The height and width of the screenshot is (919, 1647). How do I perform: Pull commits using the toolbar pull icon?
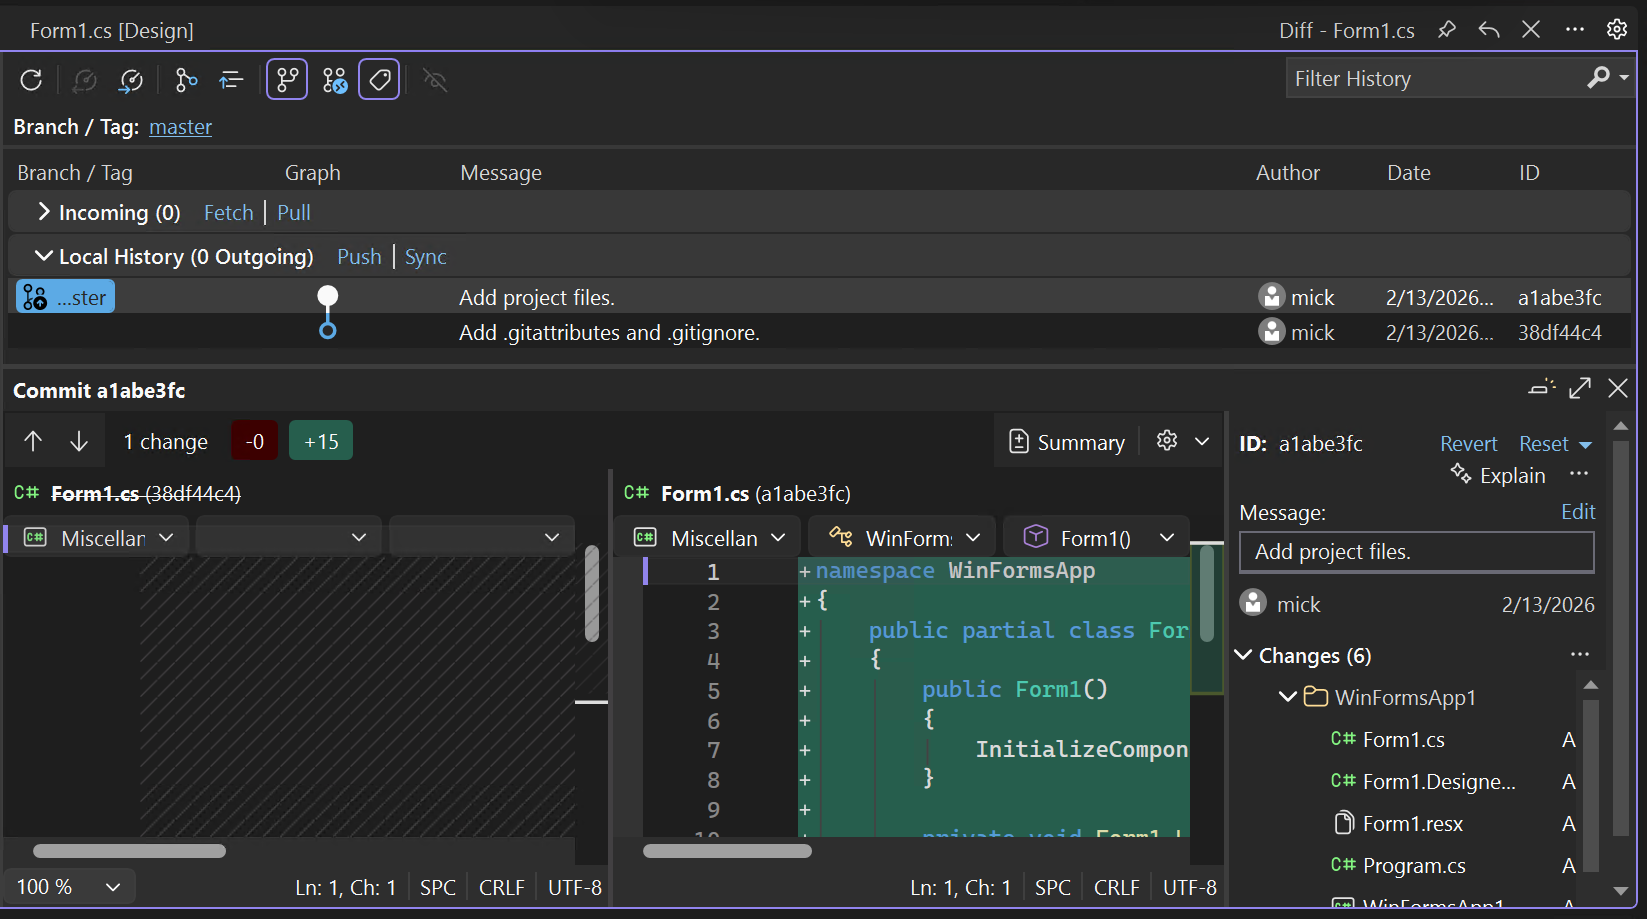pyautogui.click(x=131, y=80)
